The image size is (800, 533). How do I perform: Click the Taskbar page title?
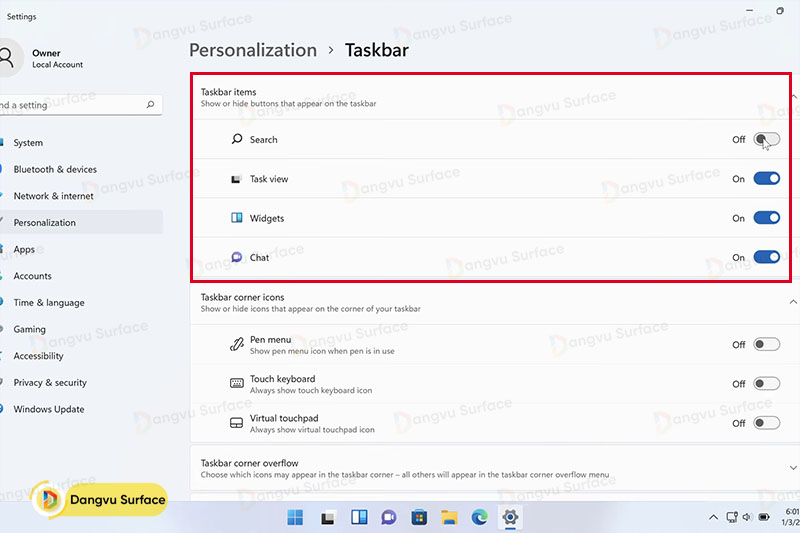[377, 50]
